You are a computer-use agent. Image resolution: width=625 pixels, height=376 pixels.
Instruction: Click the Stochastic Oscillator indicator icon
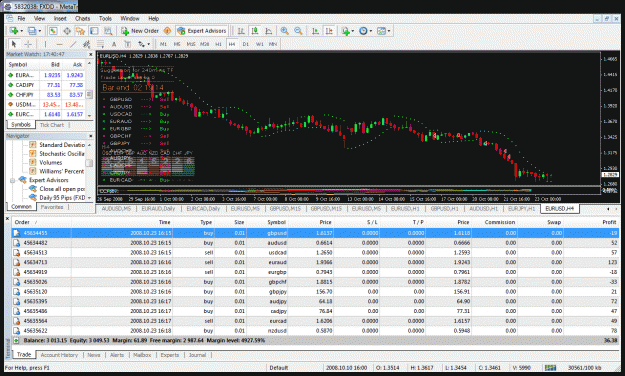[x=33, y=154]
